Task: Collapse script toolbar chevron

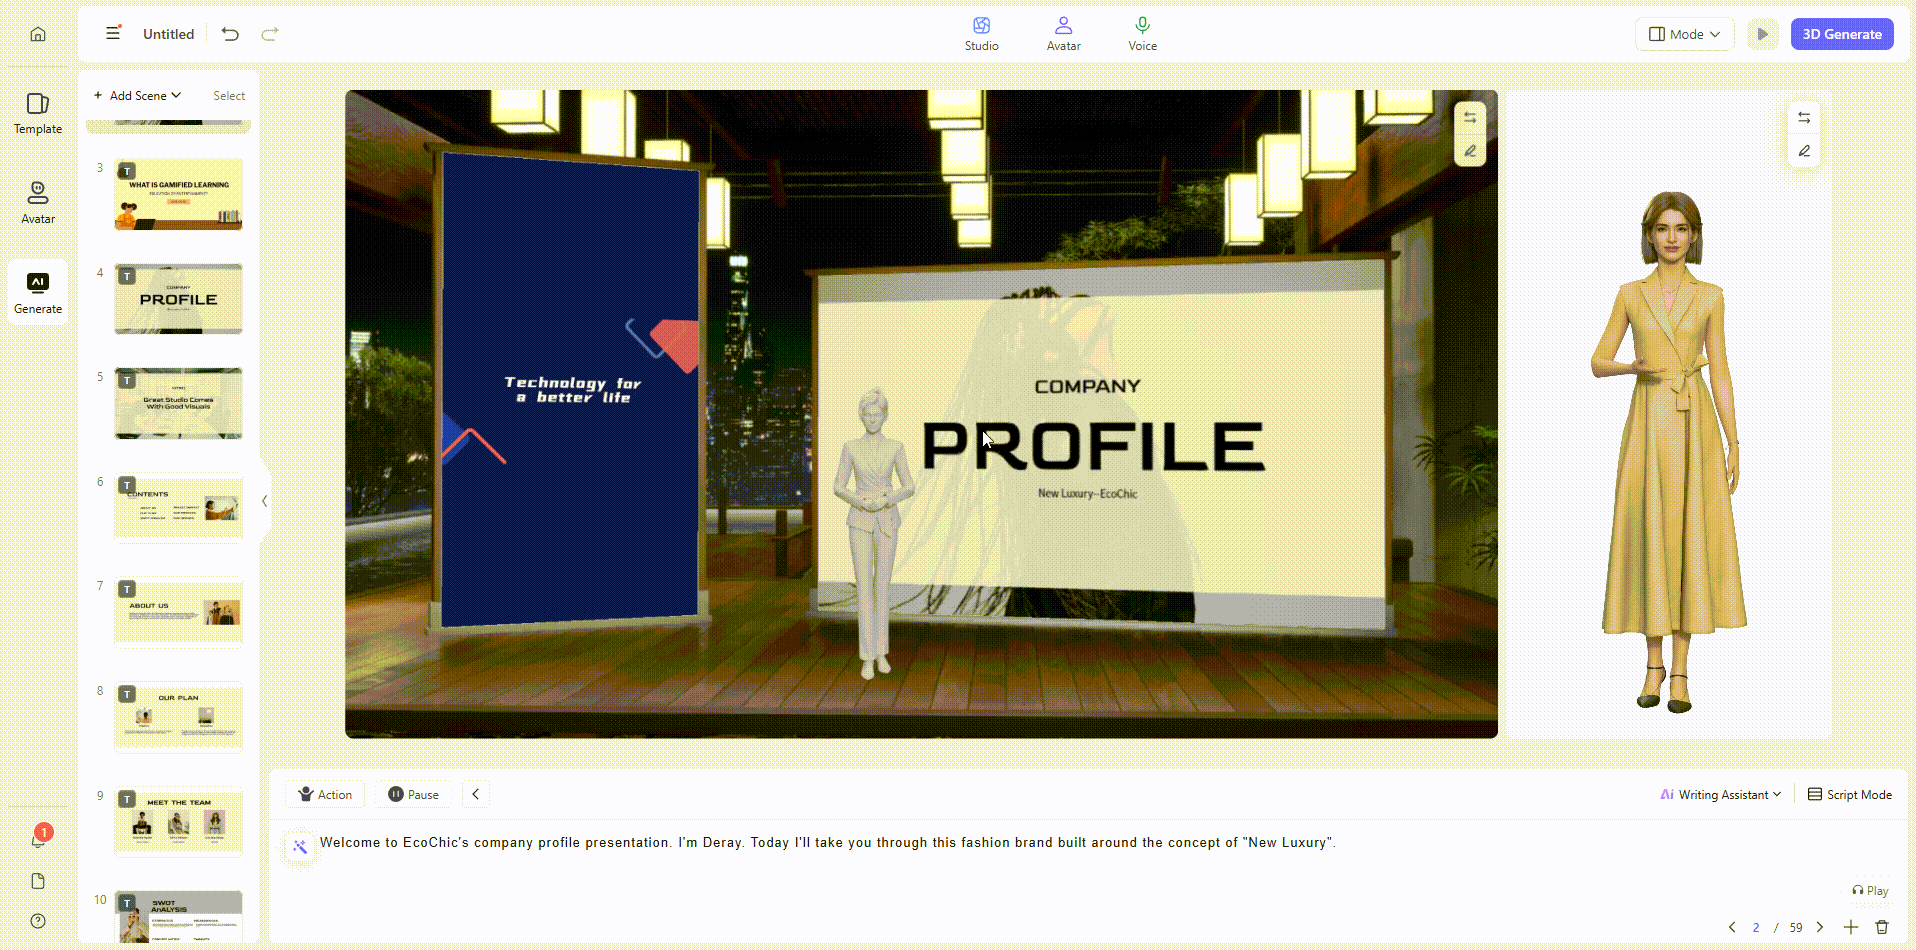Action: pos(476,794)
